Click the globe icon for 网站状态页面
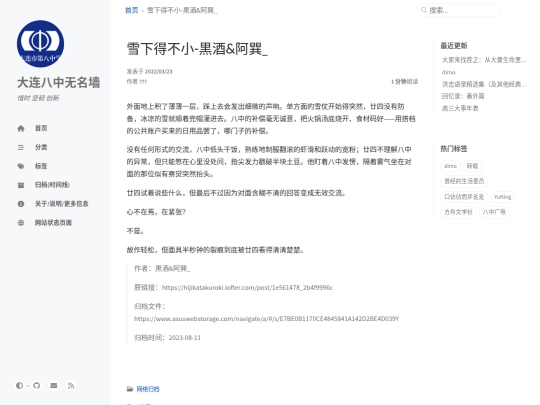 coord(21,223)
